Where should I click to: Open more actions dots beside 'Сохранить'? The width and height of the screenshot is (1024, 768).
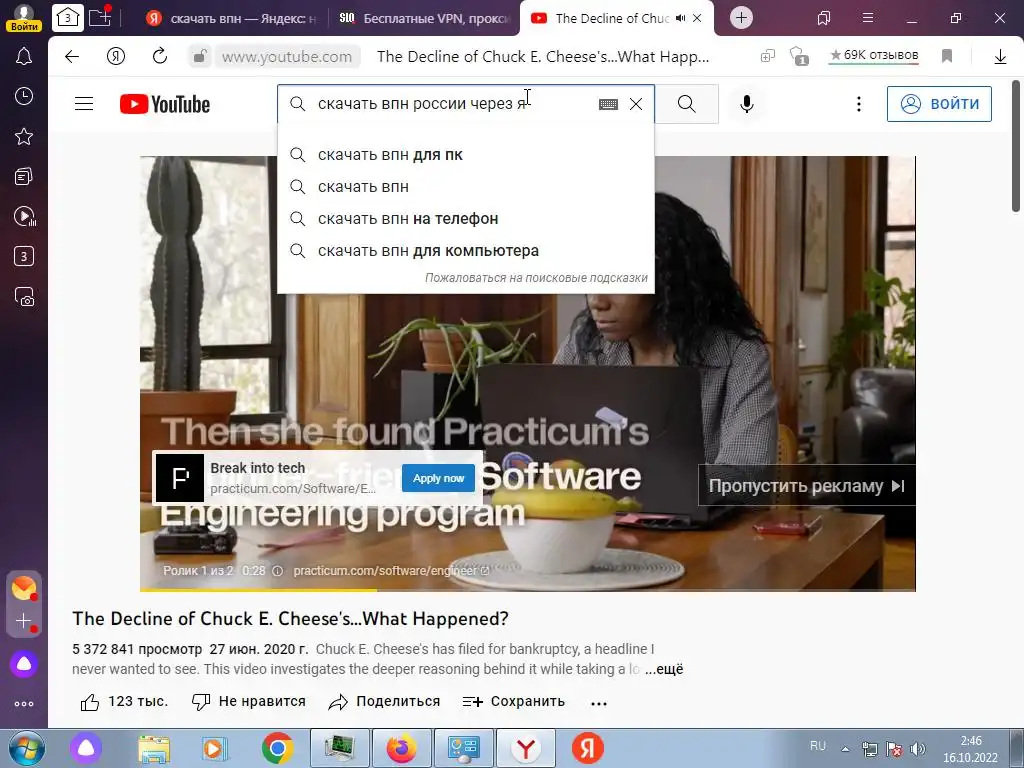coord(599,703)
